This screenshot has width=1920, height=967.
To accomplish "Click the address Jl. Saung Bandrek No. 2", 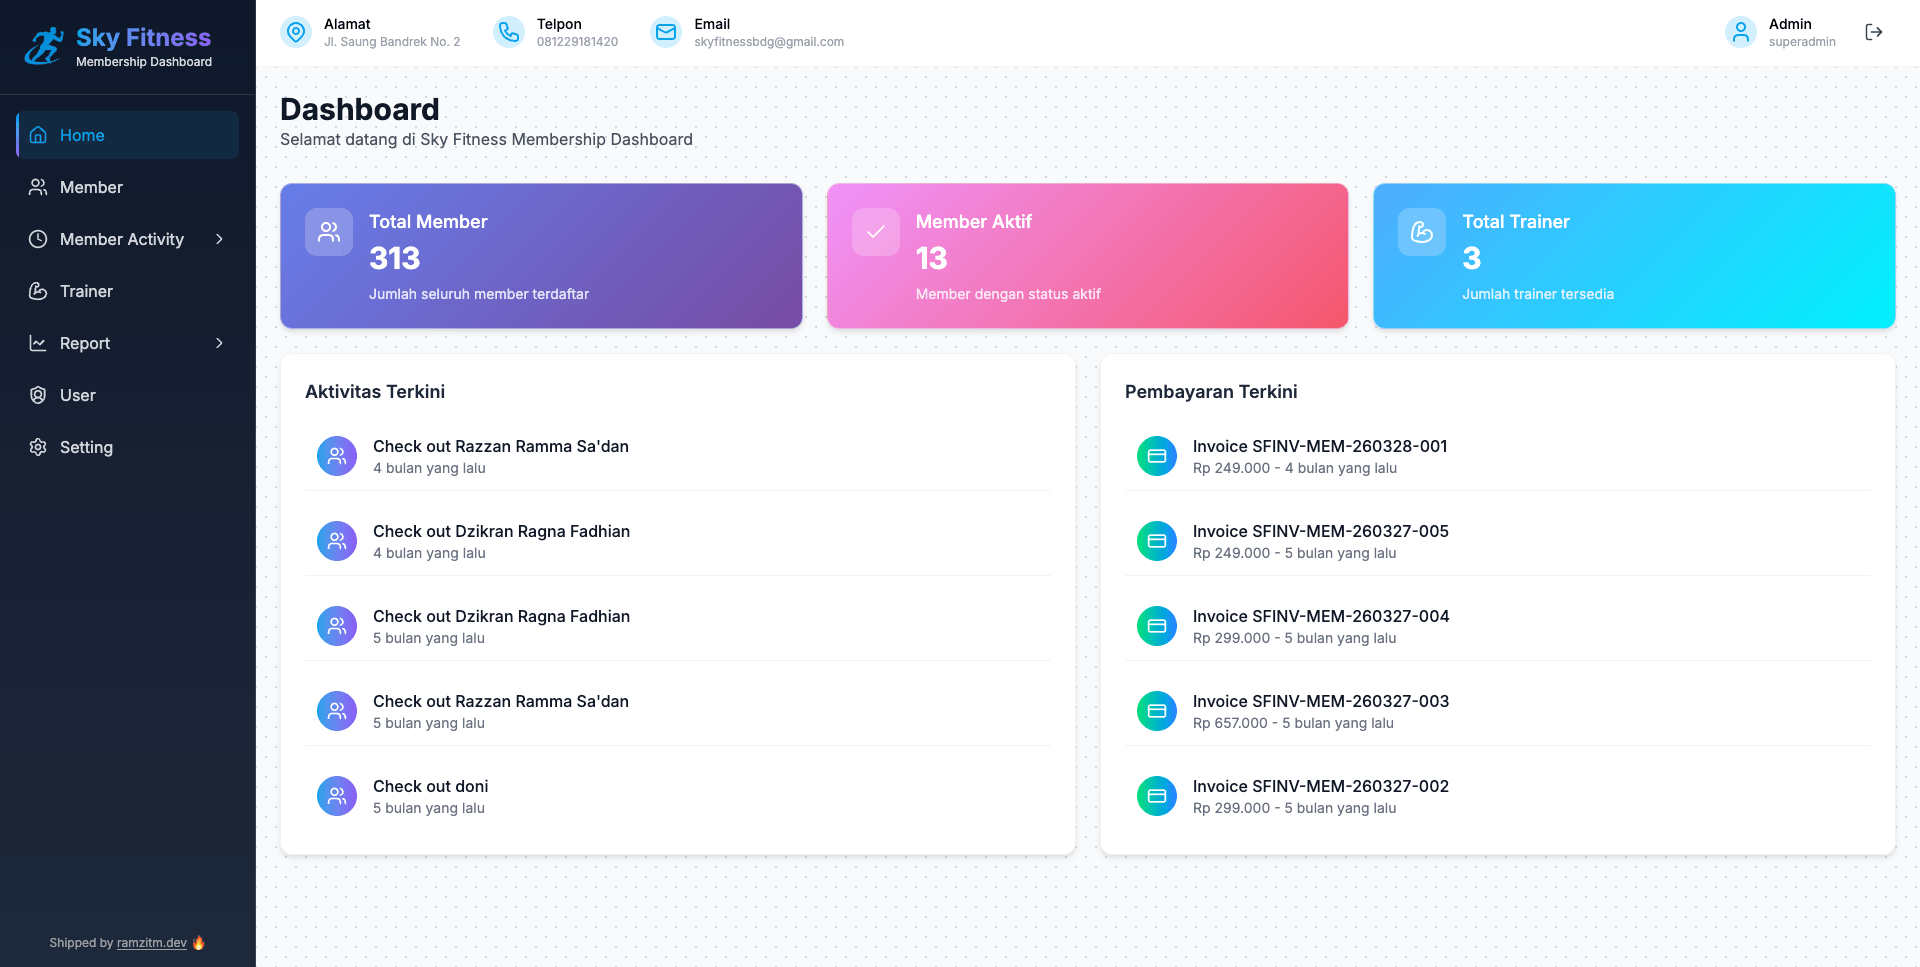I will click(392, 42).
